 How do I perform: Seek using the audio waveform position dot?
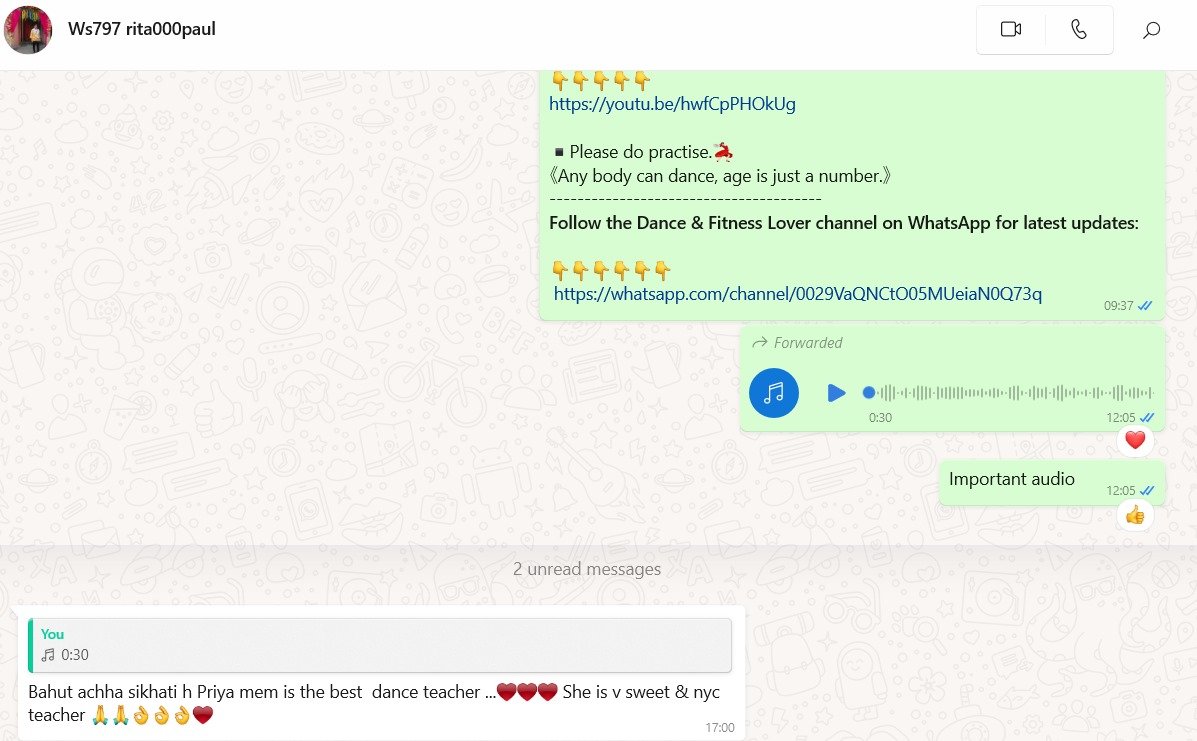[x=869, y=392]
